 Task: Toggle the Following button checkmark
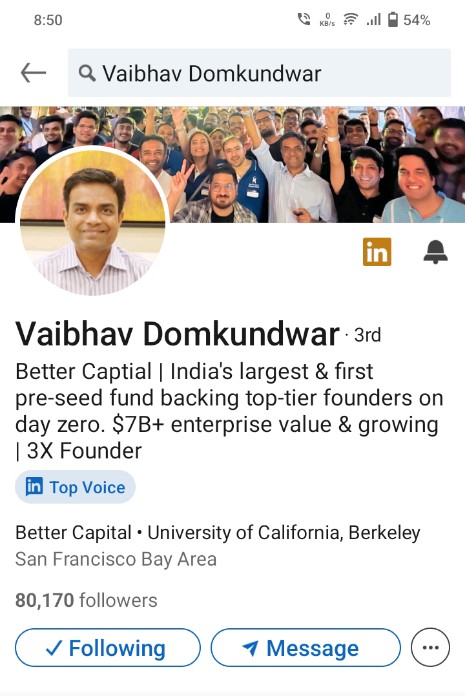(54, 649)
